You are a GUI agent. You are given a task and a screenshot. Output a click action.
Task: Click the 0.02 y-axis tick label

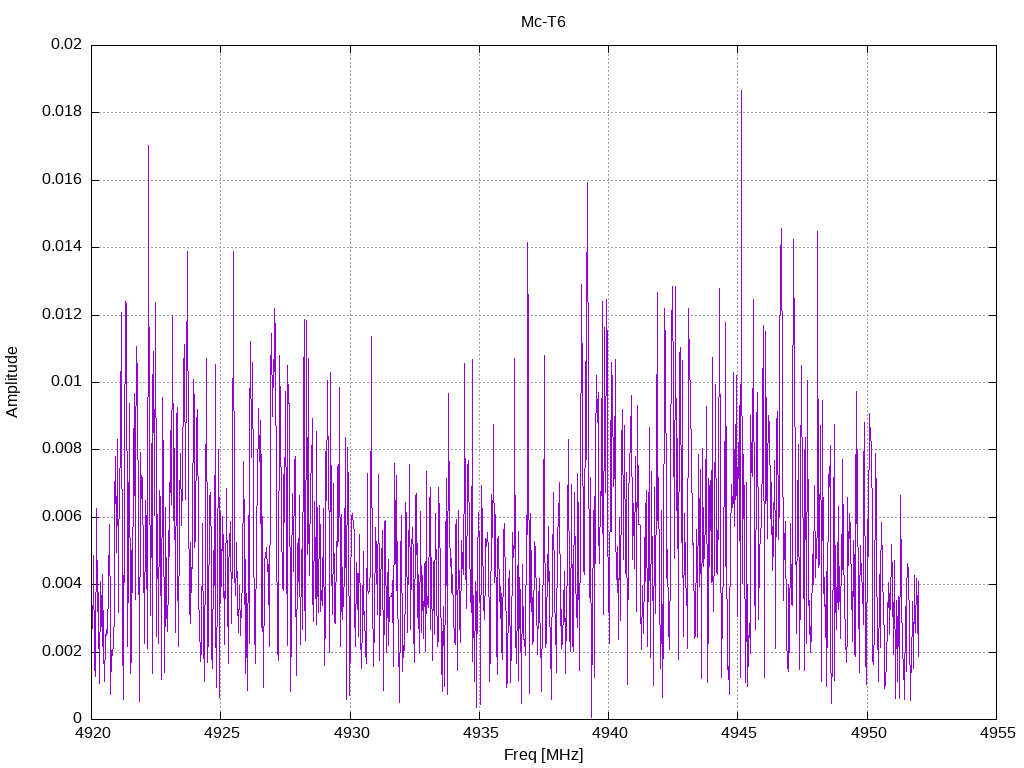click(67, 44)
